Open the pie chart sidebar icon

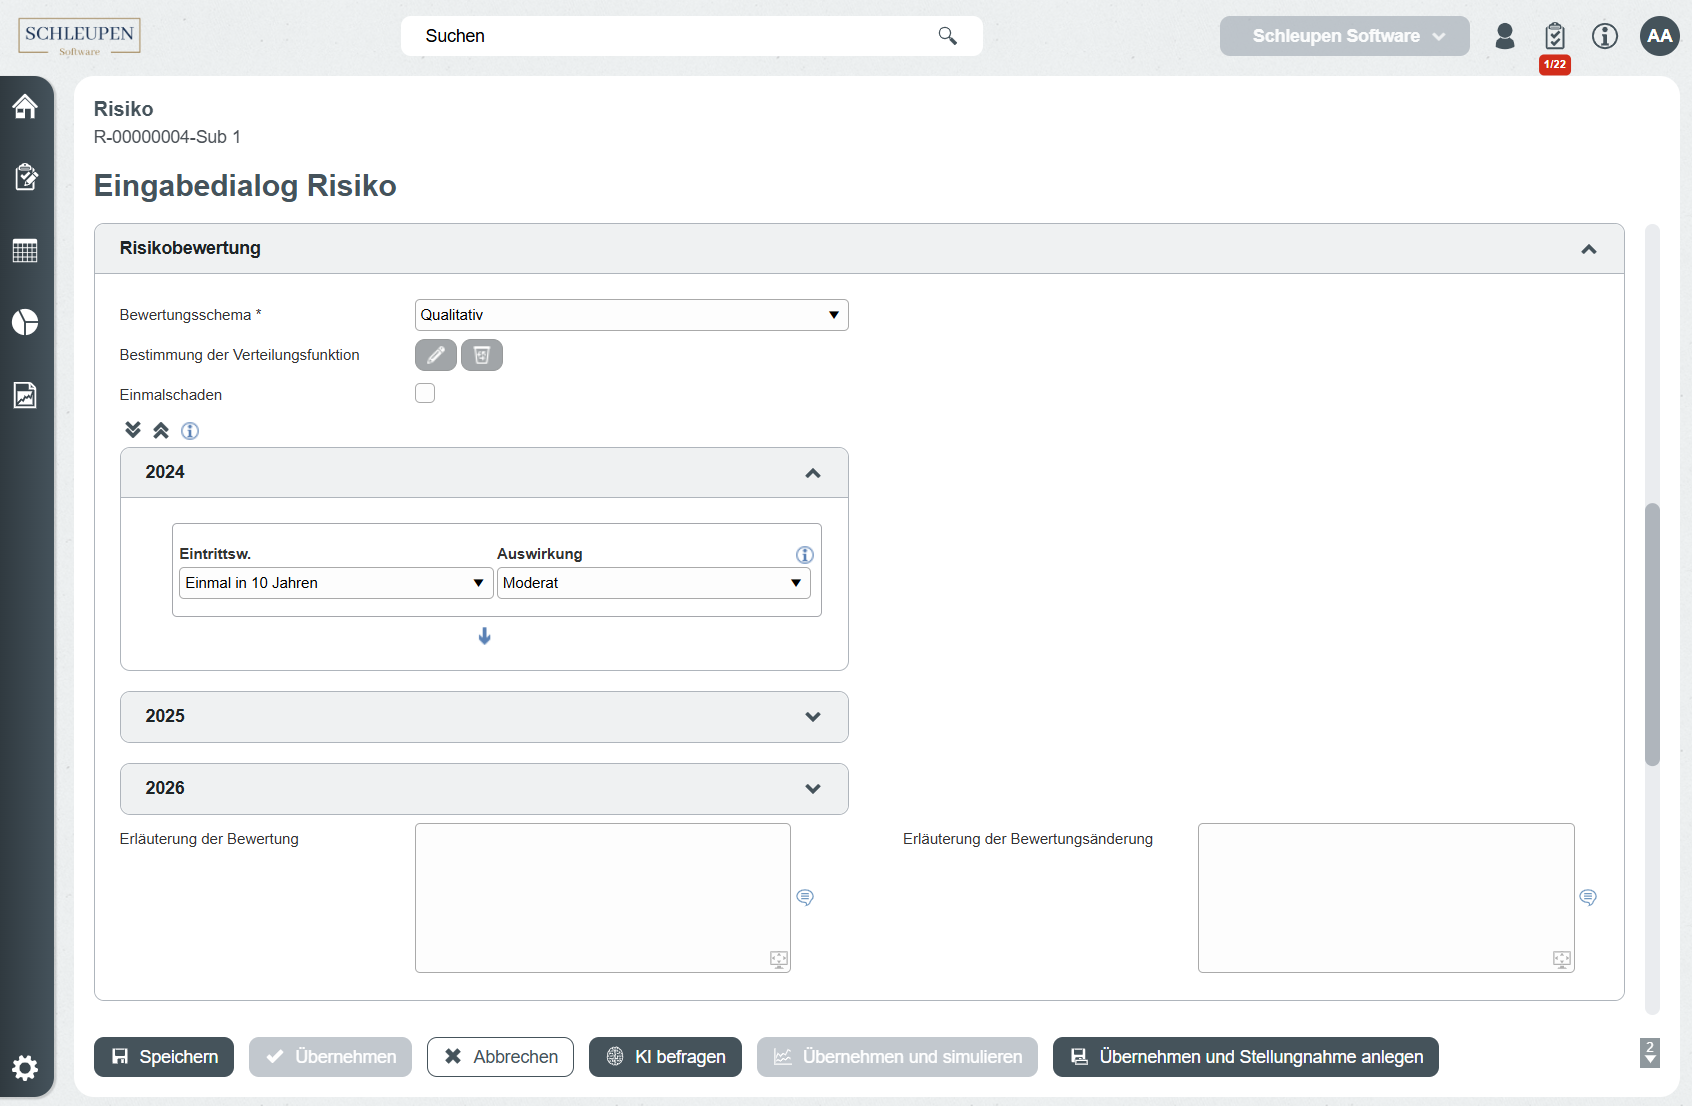coord(25,322)
